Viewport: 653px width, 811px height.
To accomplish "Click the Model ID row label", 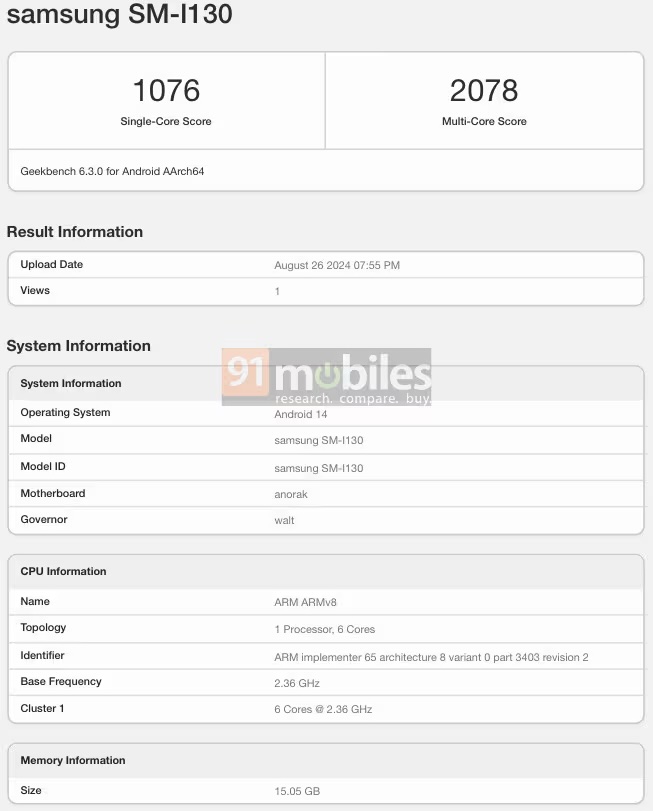I will pyautogui.click(x=43, y=466).
